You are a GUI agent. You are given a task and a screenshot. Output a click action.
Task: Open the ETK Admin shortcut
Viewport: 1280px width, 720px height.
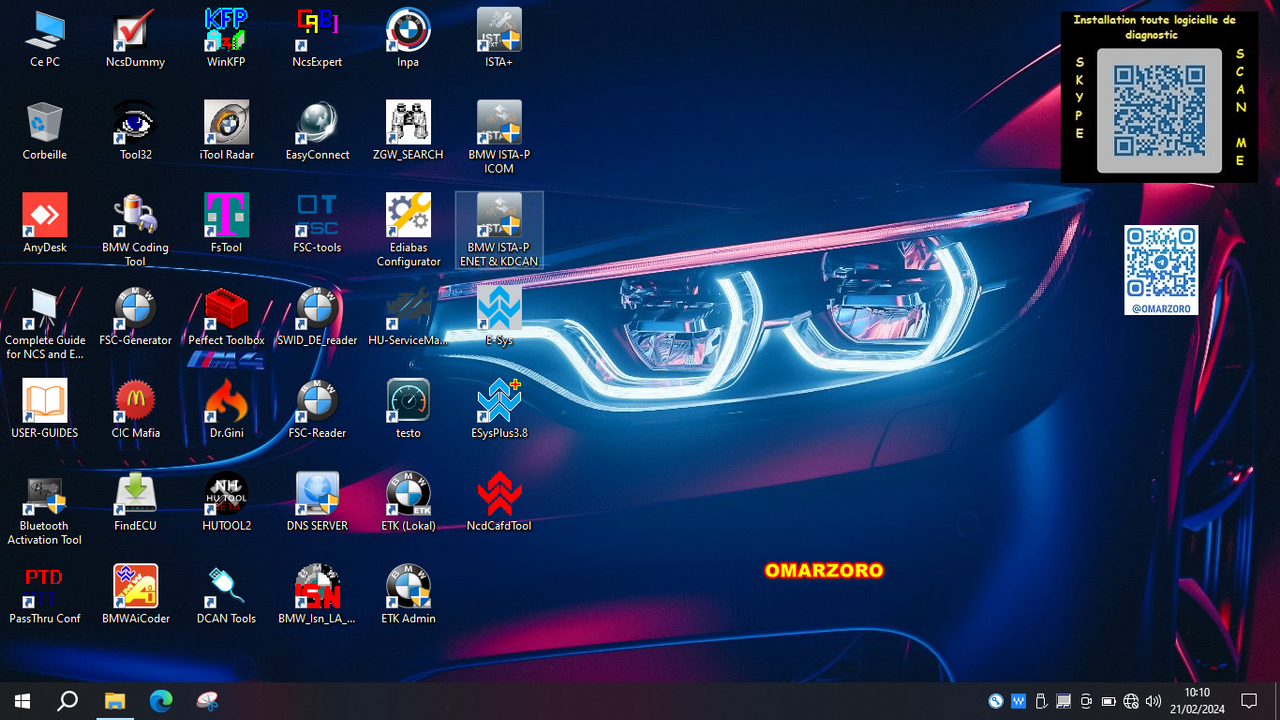tap(408, 596)
